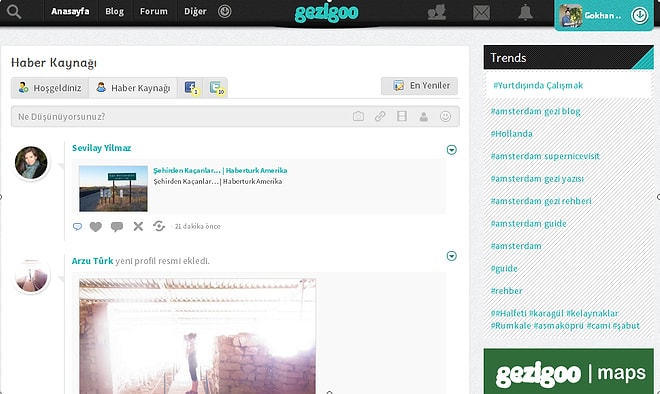
Task: Open the notifications bell icon
Action: pos(525,12)
